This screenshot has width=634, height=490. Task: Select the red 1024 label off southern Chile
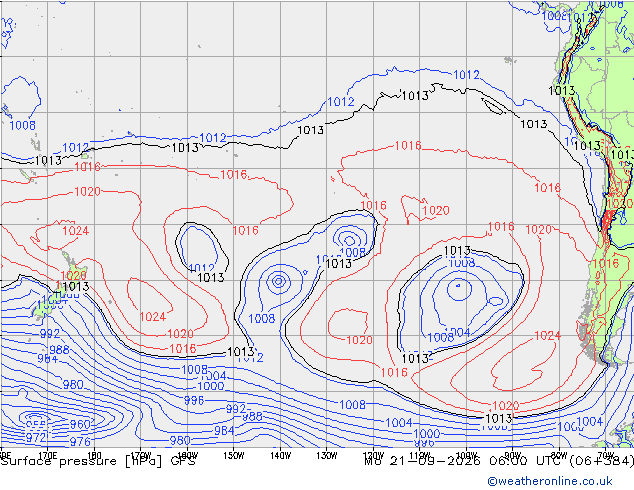tap(547, 336)
